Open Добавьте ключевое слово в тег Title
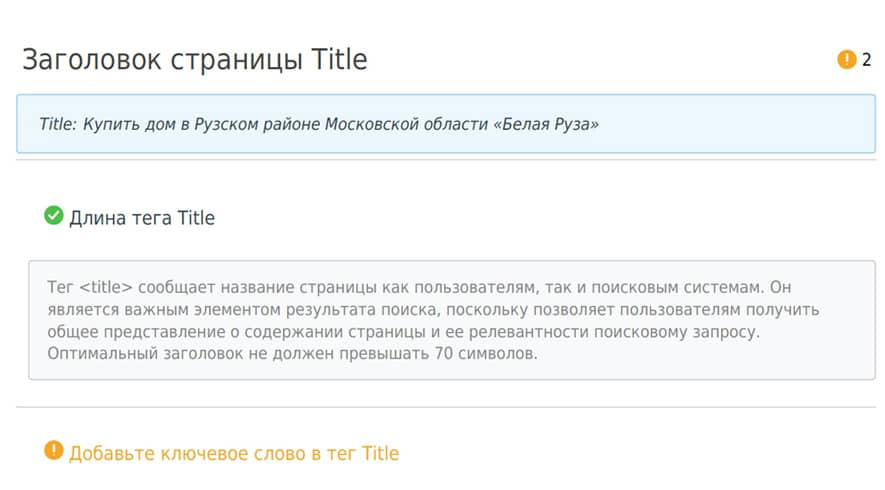This screenshot has height=490, width=885. (234, 453)
